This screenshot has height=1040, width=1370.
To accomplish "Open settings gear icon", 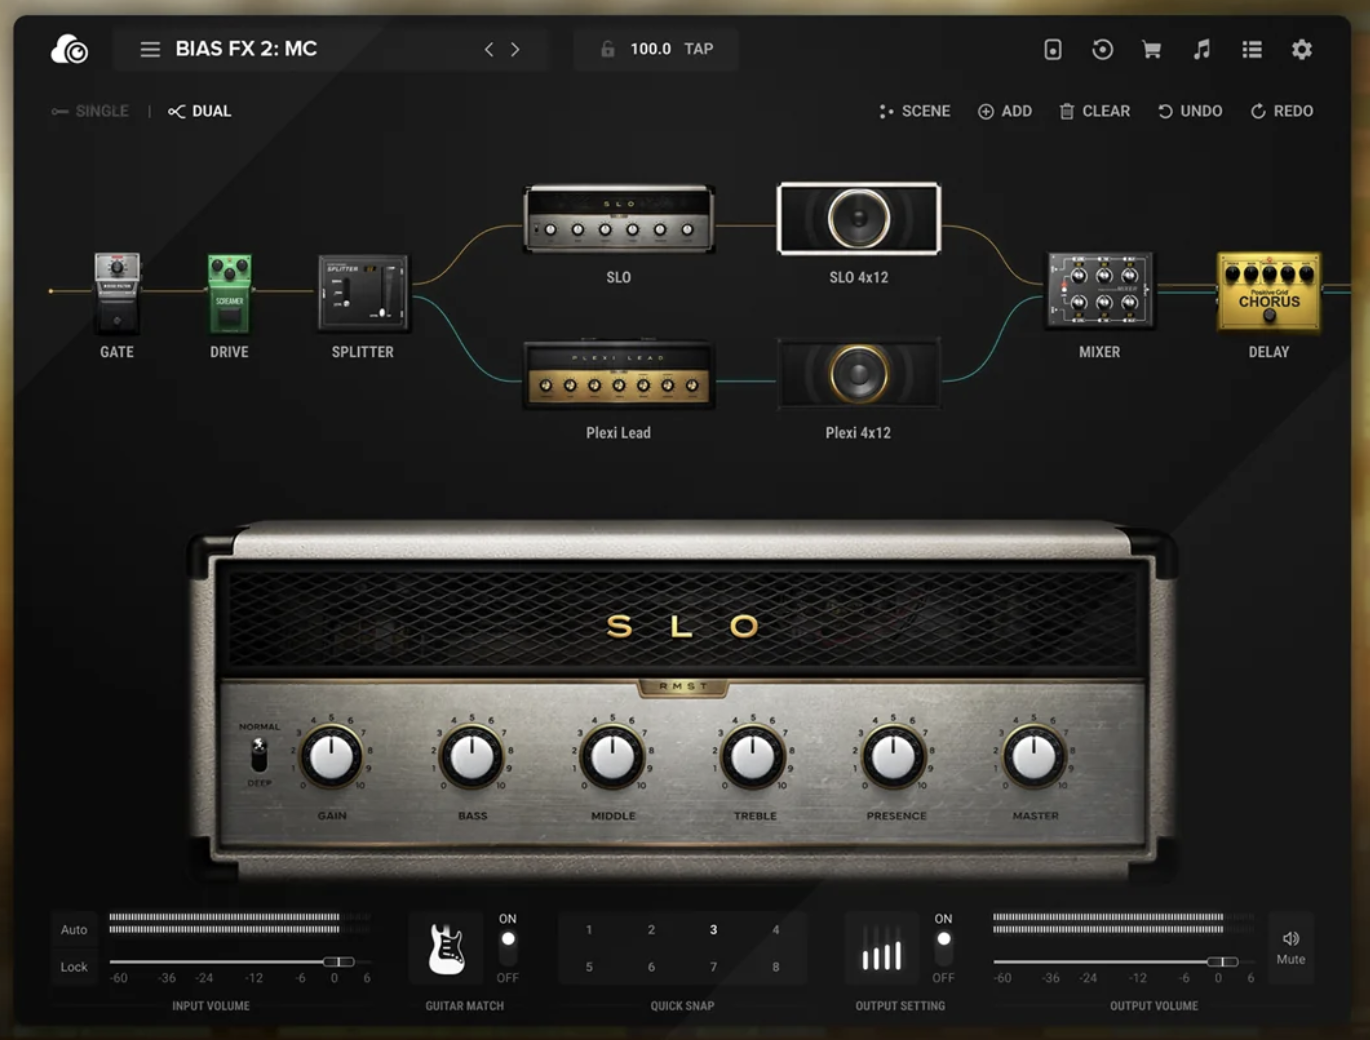I will pos(1301,49).
